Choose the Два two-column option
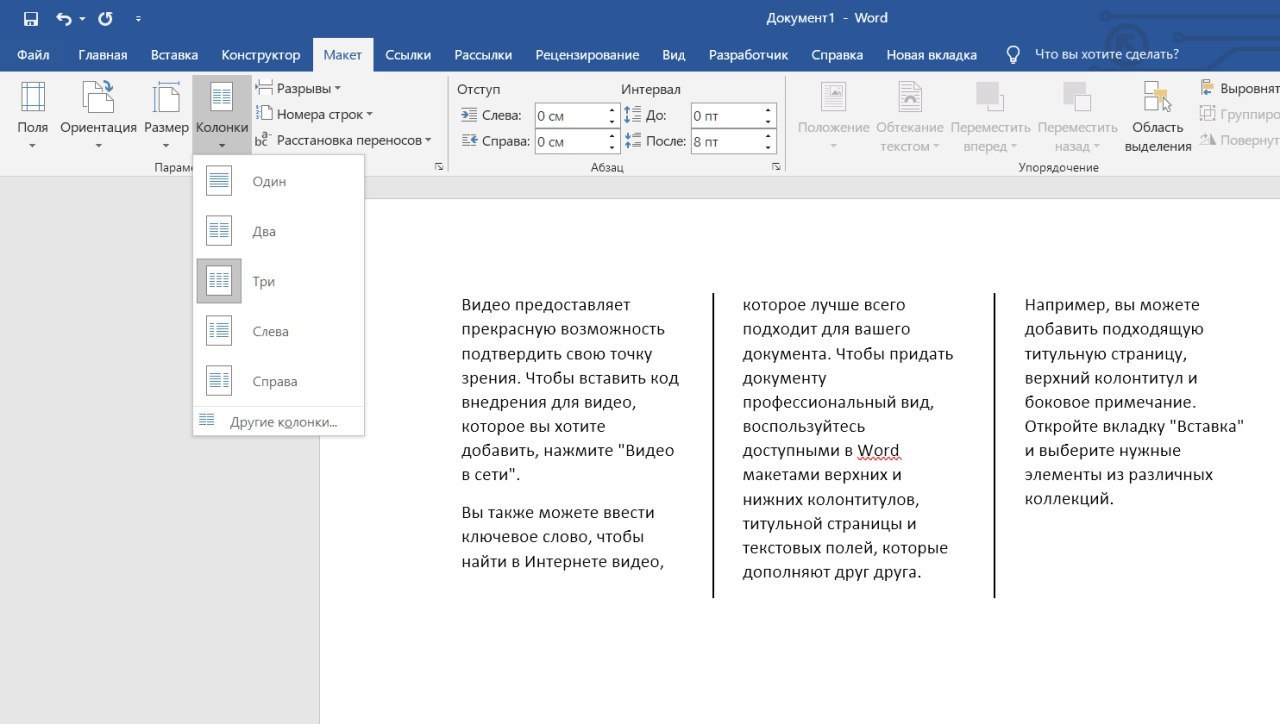This screenshot has width=1280, height=724. pos(264,232)
